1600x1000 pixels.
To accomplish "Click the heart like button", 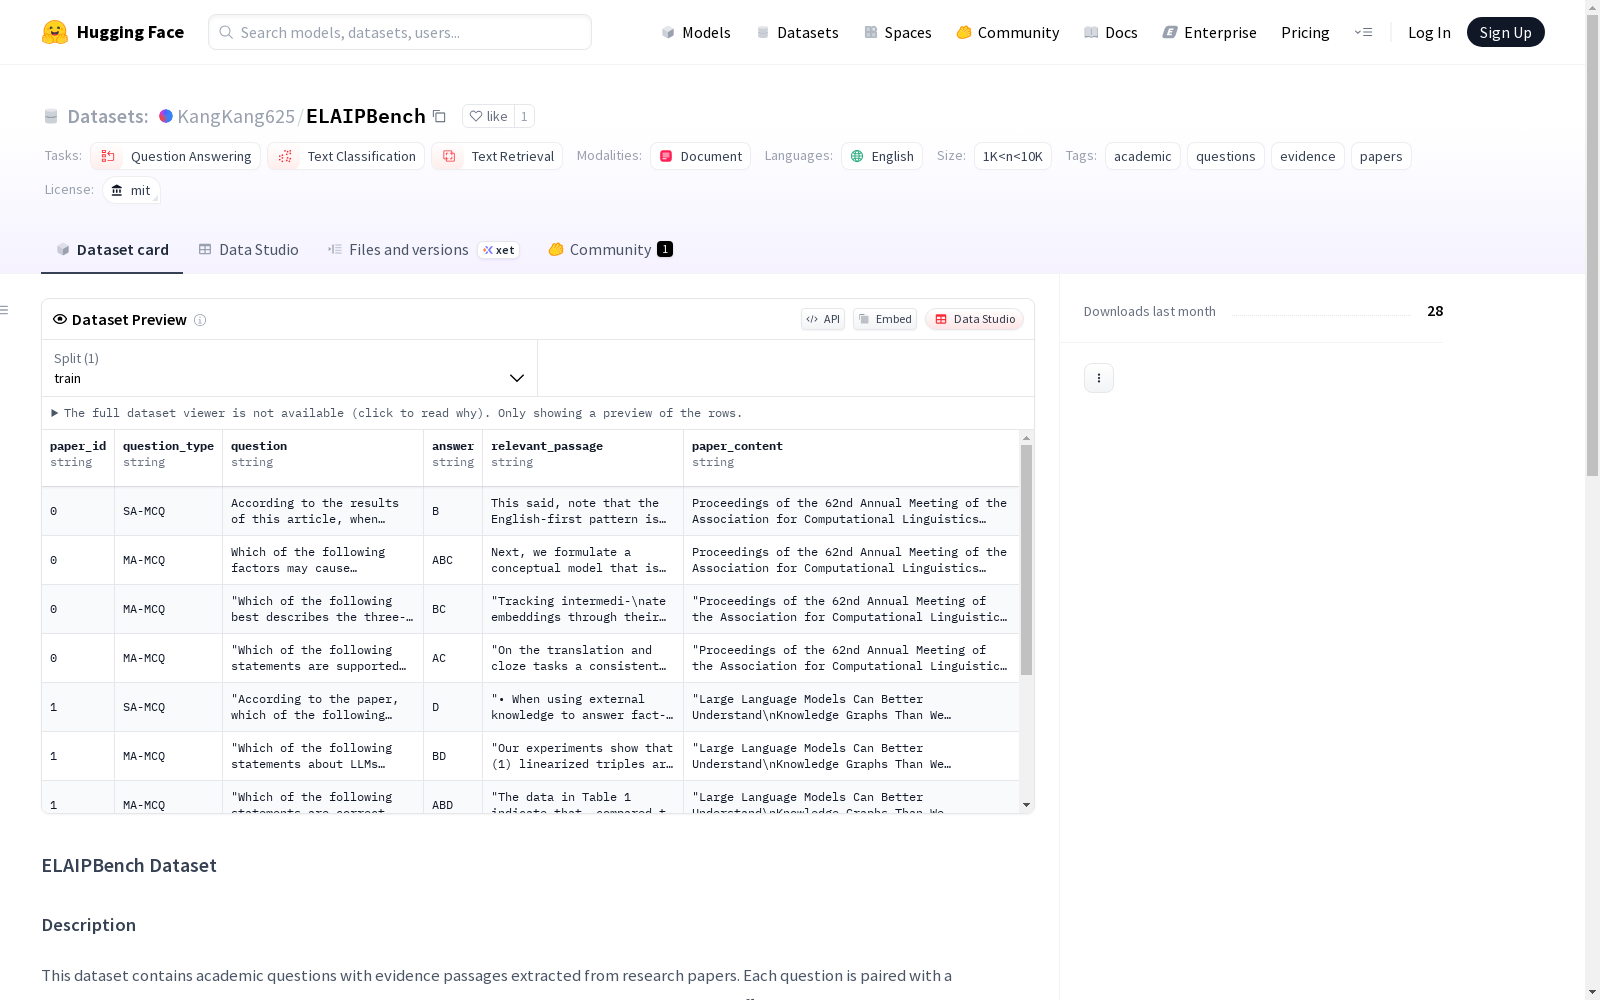I will [x=488, y=116].
